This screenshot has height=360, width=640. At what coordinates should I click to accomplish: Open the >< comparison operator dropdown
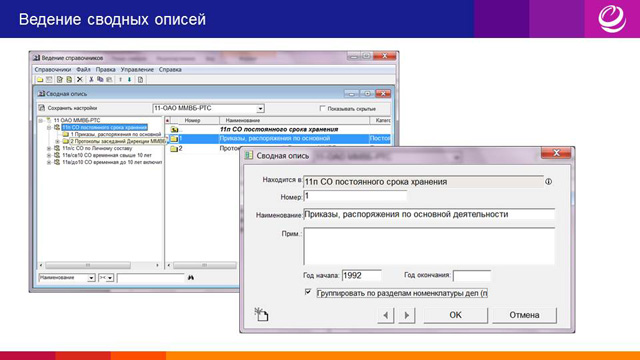tap(110, 278)
